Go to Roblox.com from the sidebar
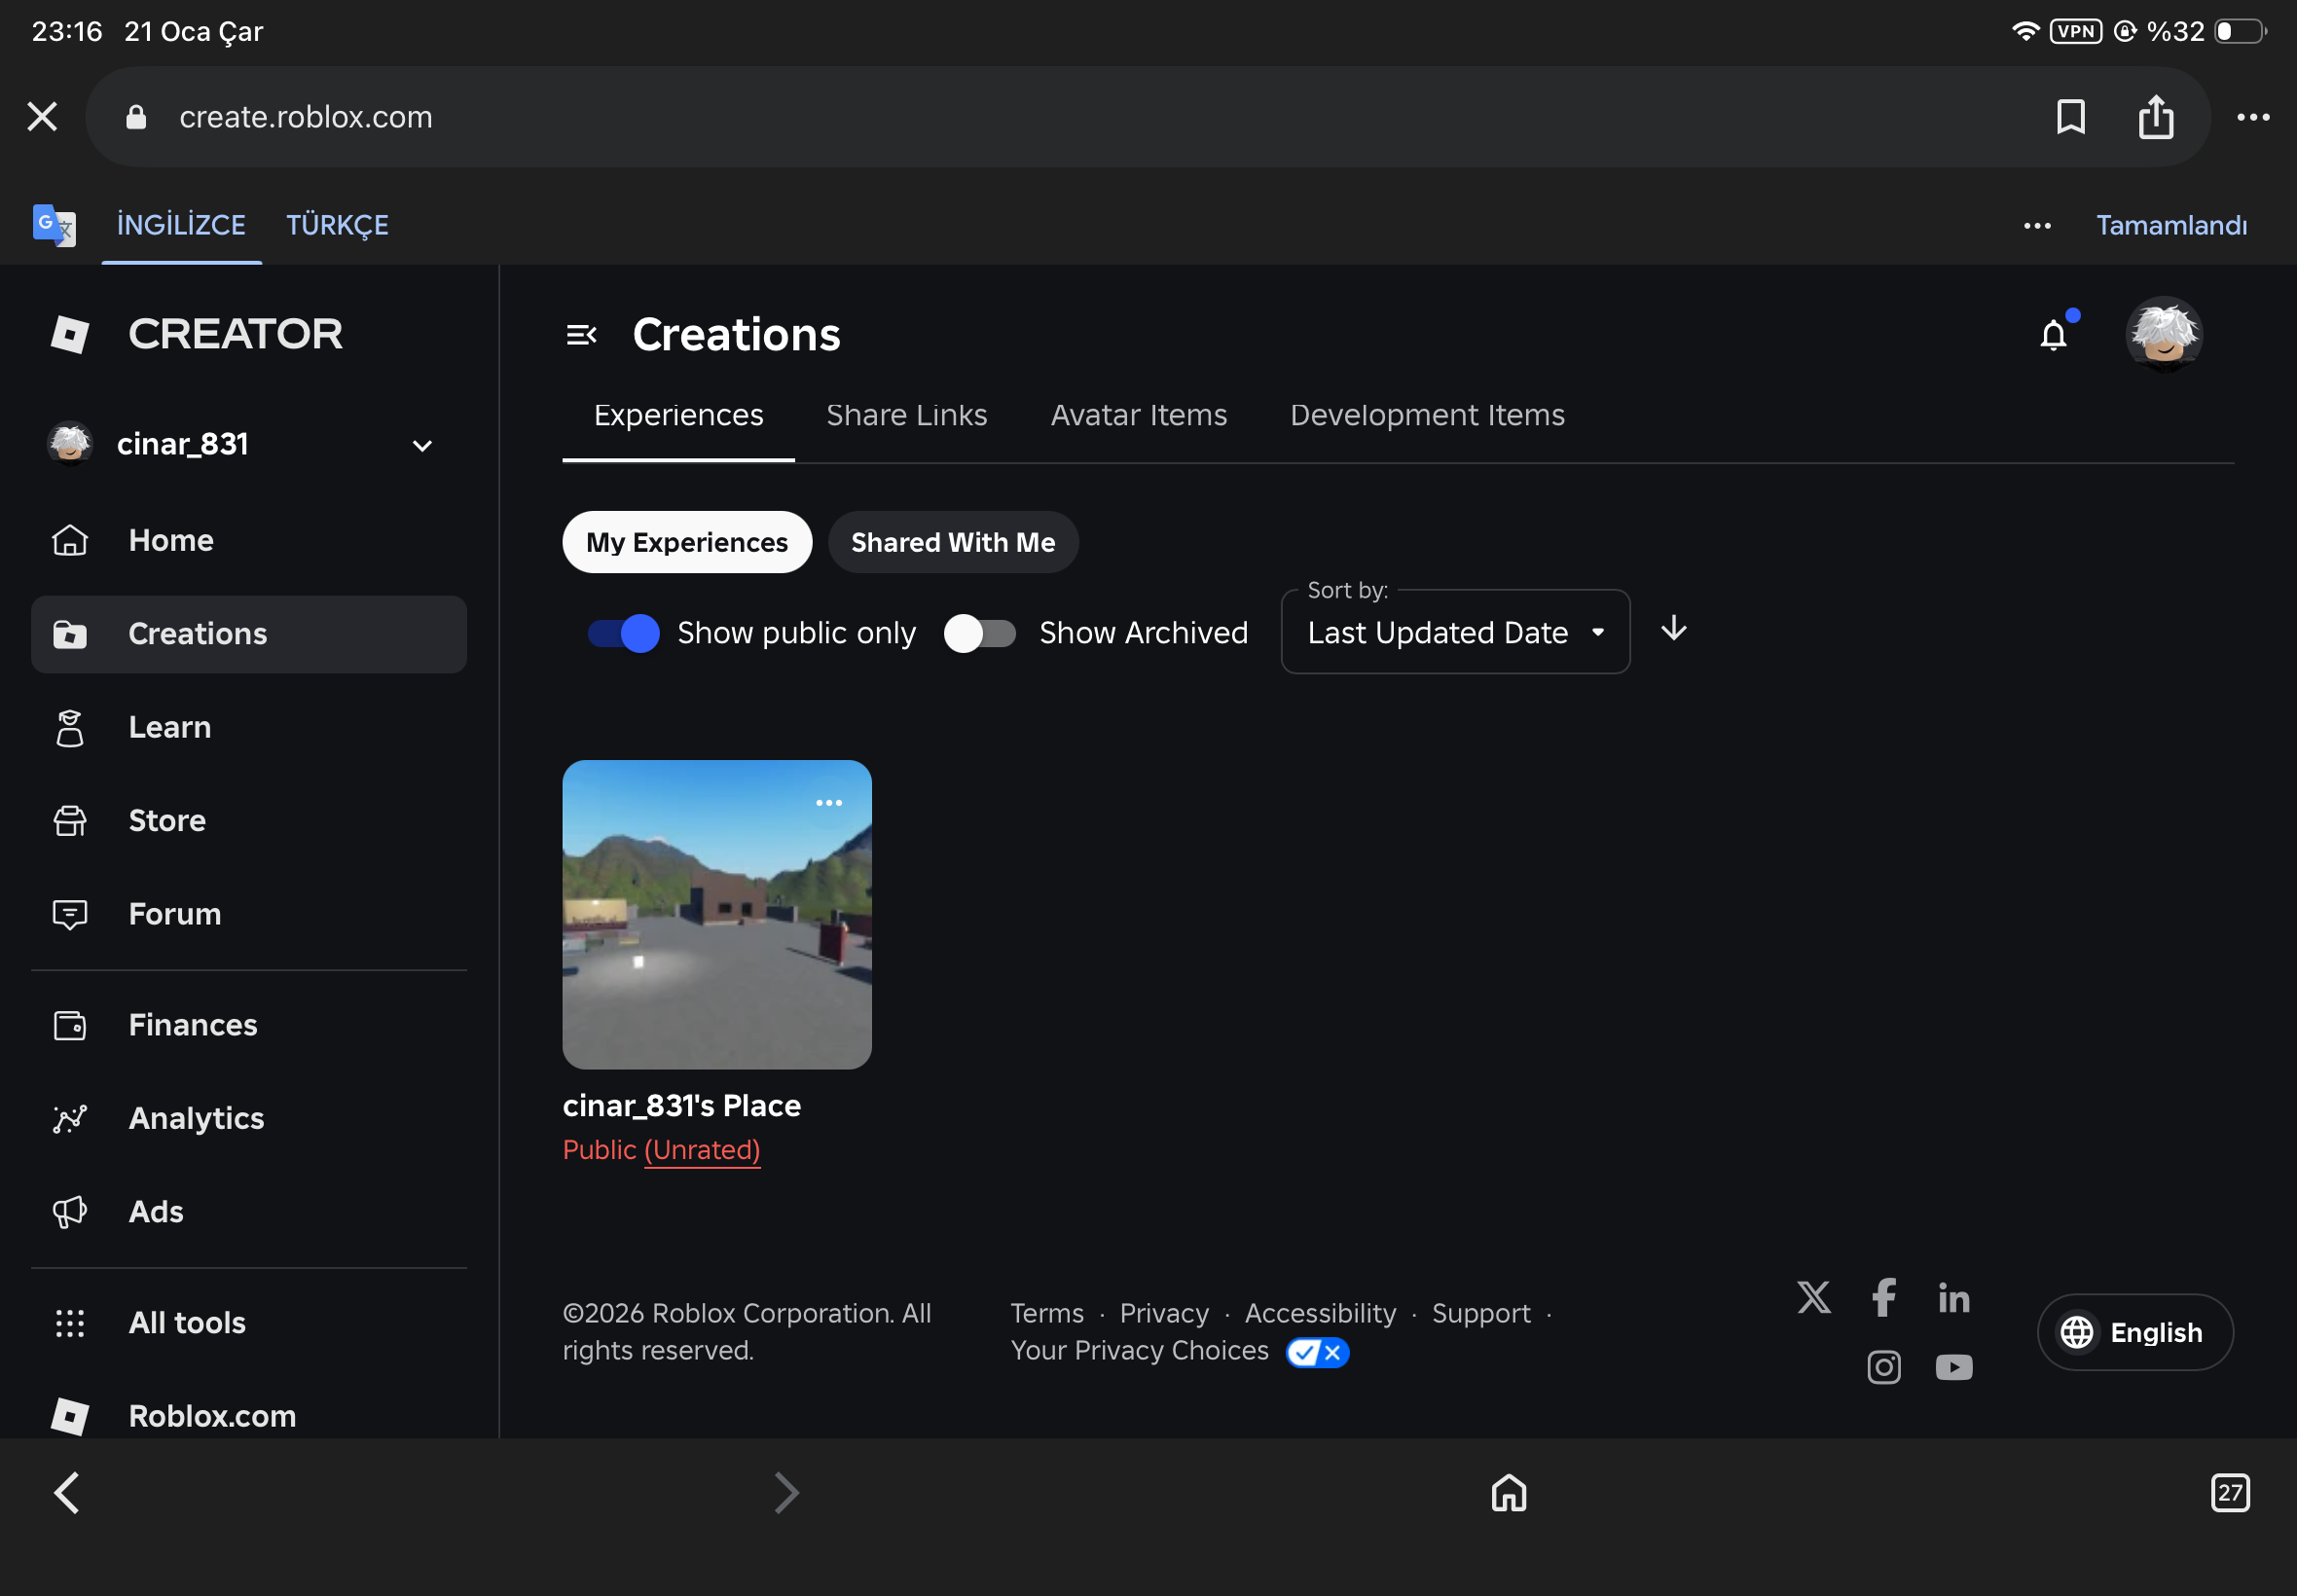This screenshot has height=1596, width=2297. pos(248,1416)
